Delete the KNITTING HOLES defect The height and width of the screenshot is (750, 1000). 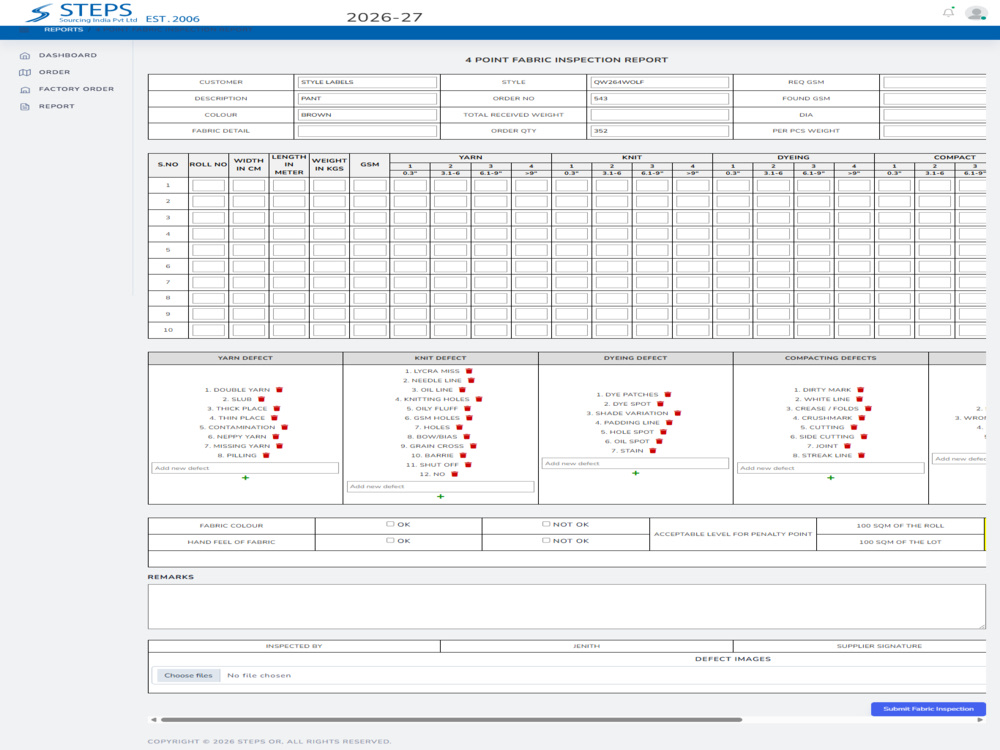tap(479, 399)
